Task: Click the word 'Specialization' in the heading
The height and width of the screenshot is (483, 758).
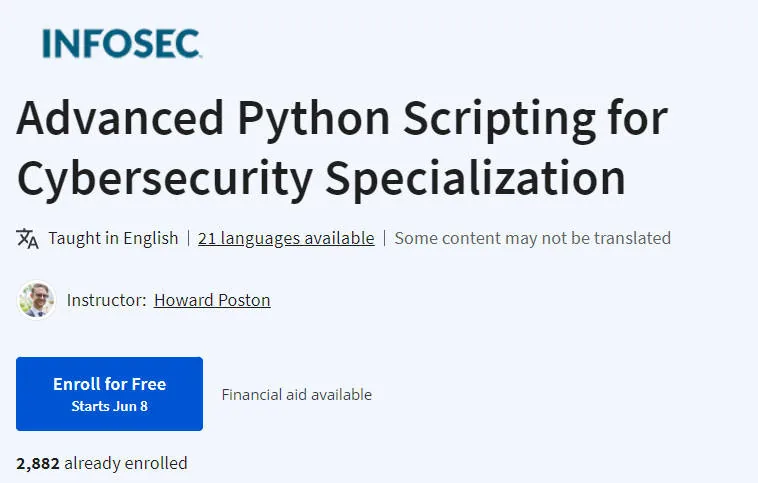Action: coord(476,179)
